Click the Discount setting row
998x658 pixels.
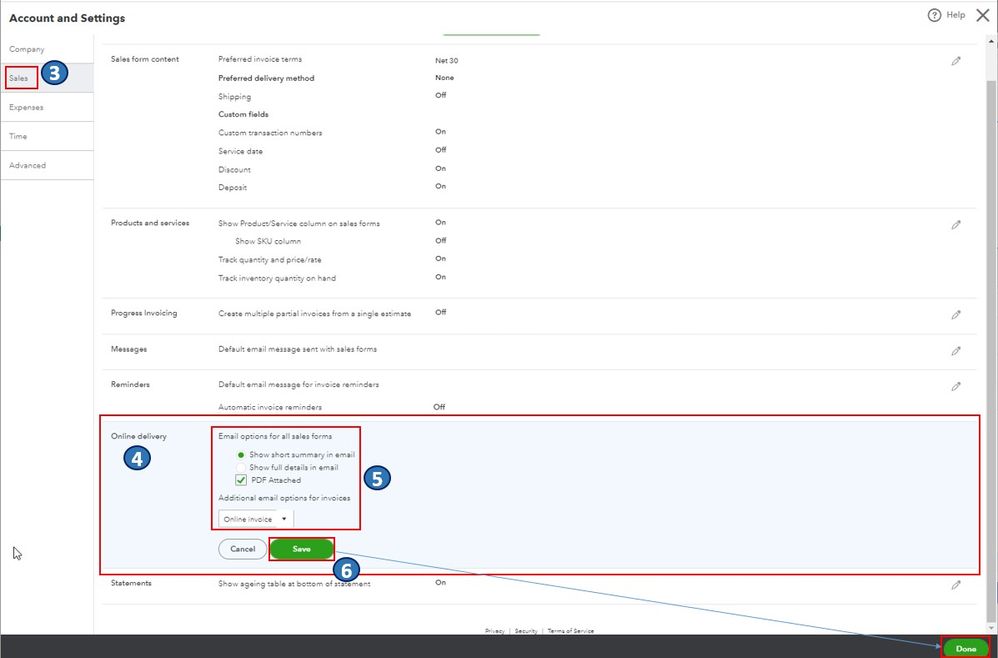(x=234, y=170)
